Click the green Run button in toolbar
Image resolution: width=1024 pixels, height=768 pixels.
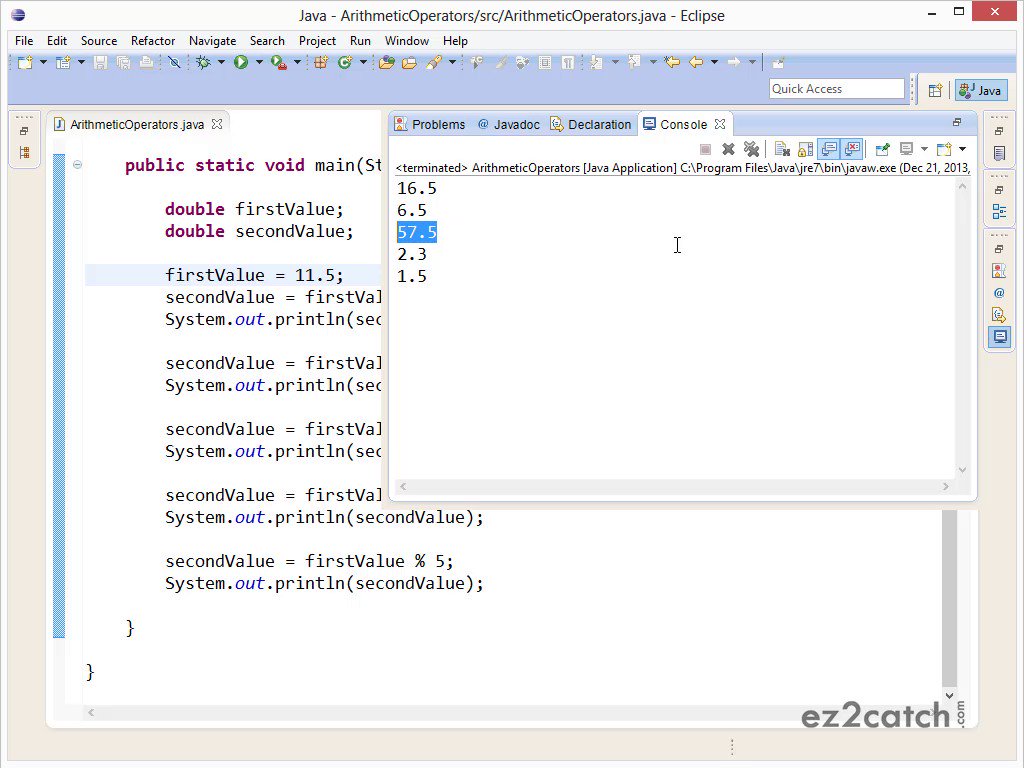[x=241, y=63]
